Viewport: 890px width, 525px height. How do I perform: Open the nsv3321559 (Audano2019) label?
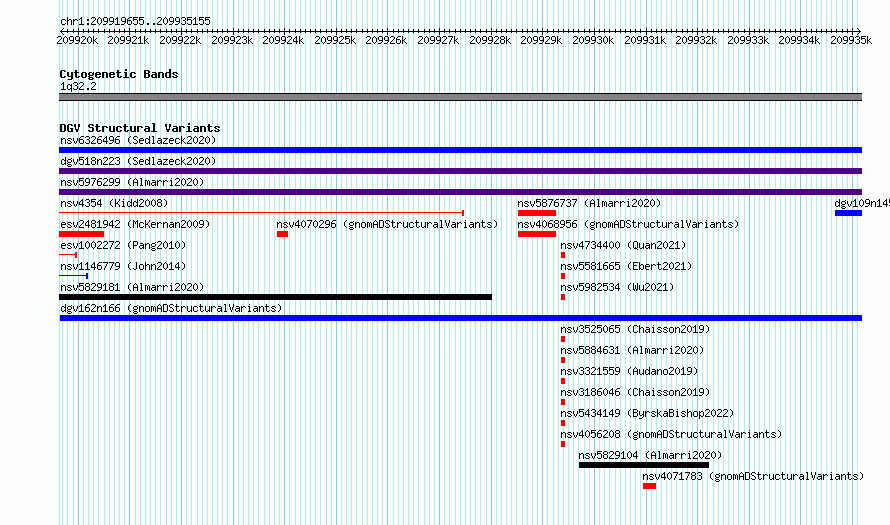pyautogui.click(x=629, y=371)
